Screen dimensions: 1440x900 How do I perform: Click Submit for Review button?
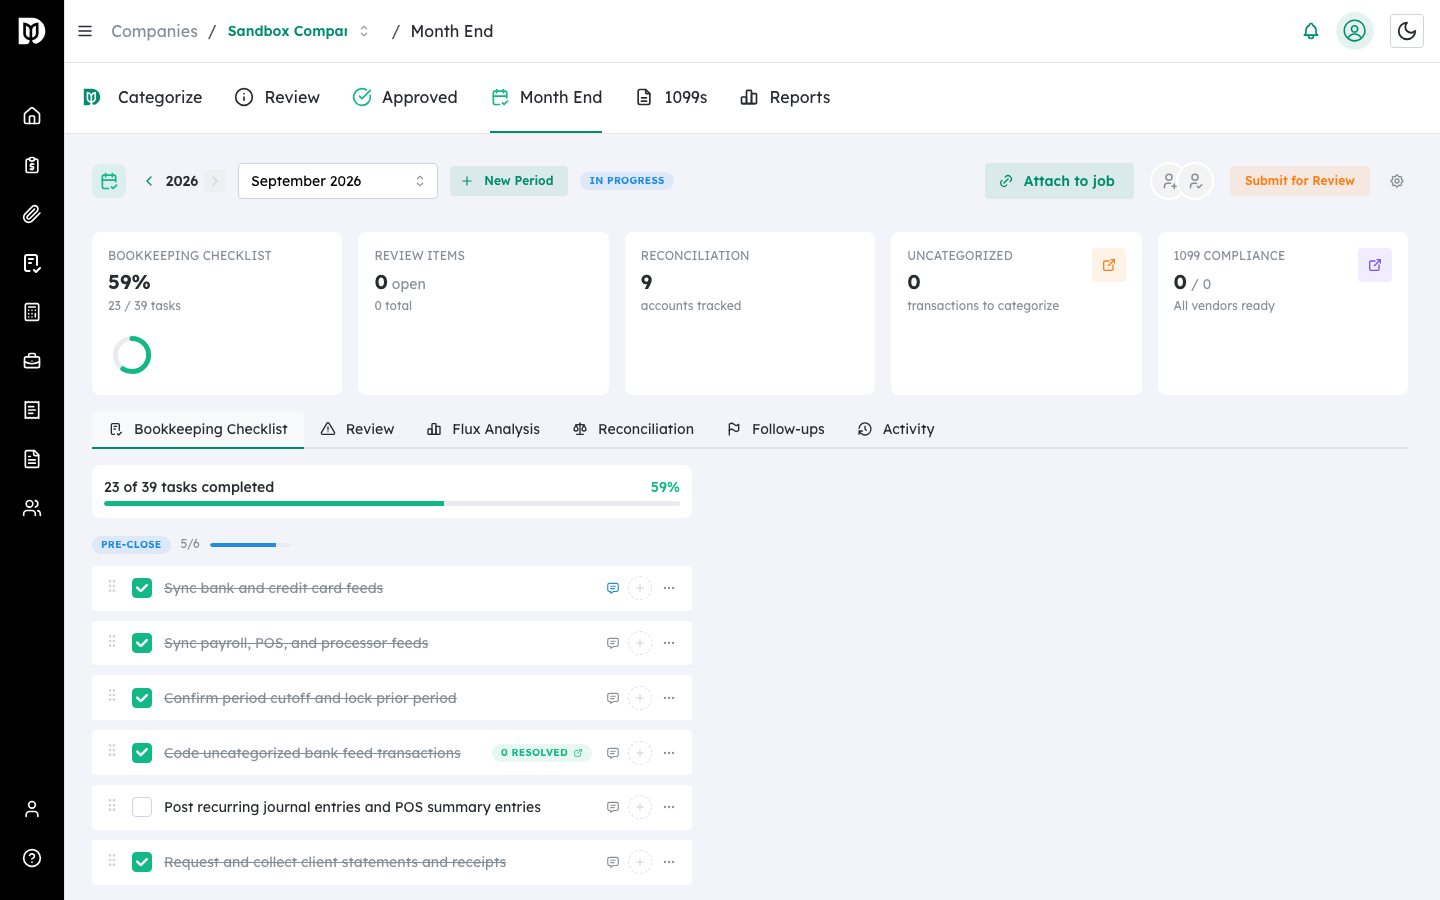pos(1299,181)
